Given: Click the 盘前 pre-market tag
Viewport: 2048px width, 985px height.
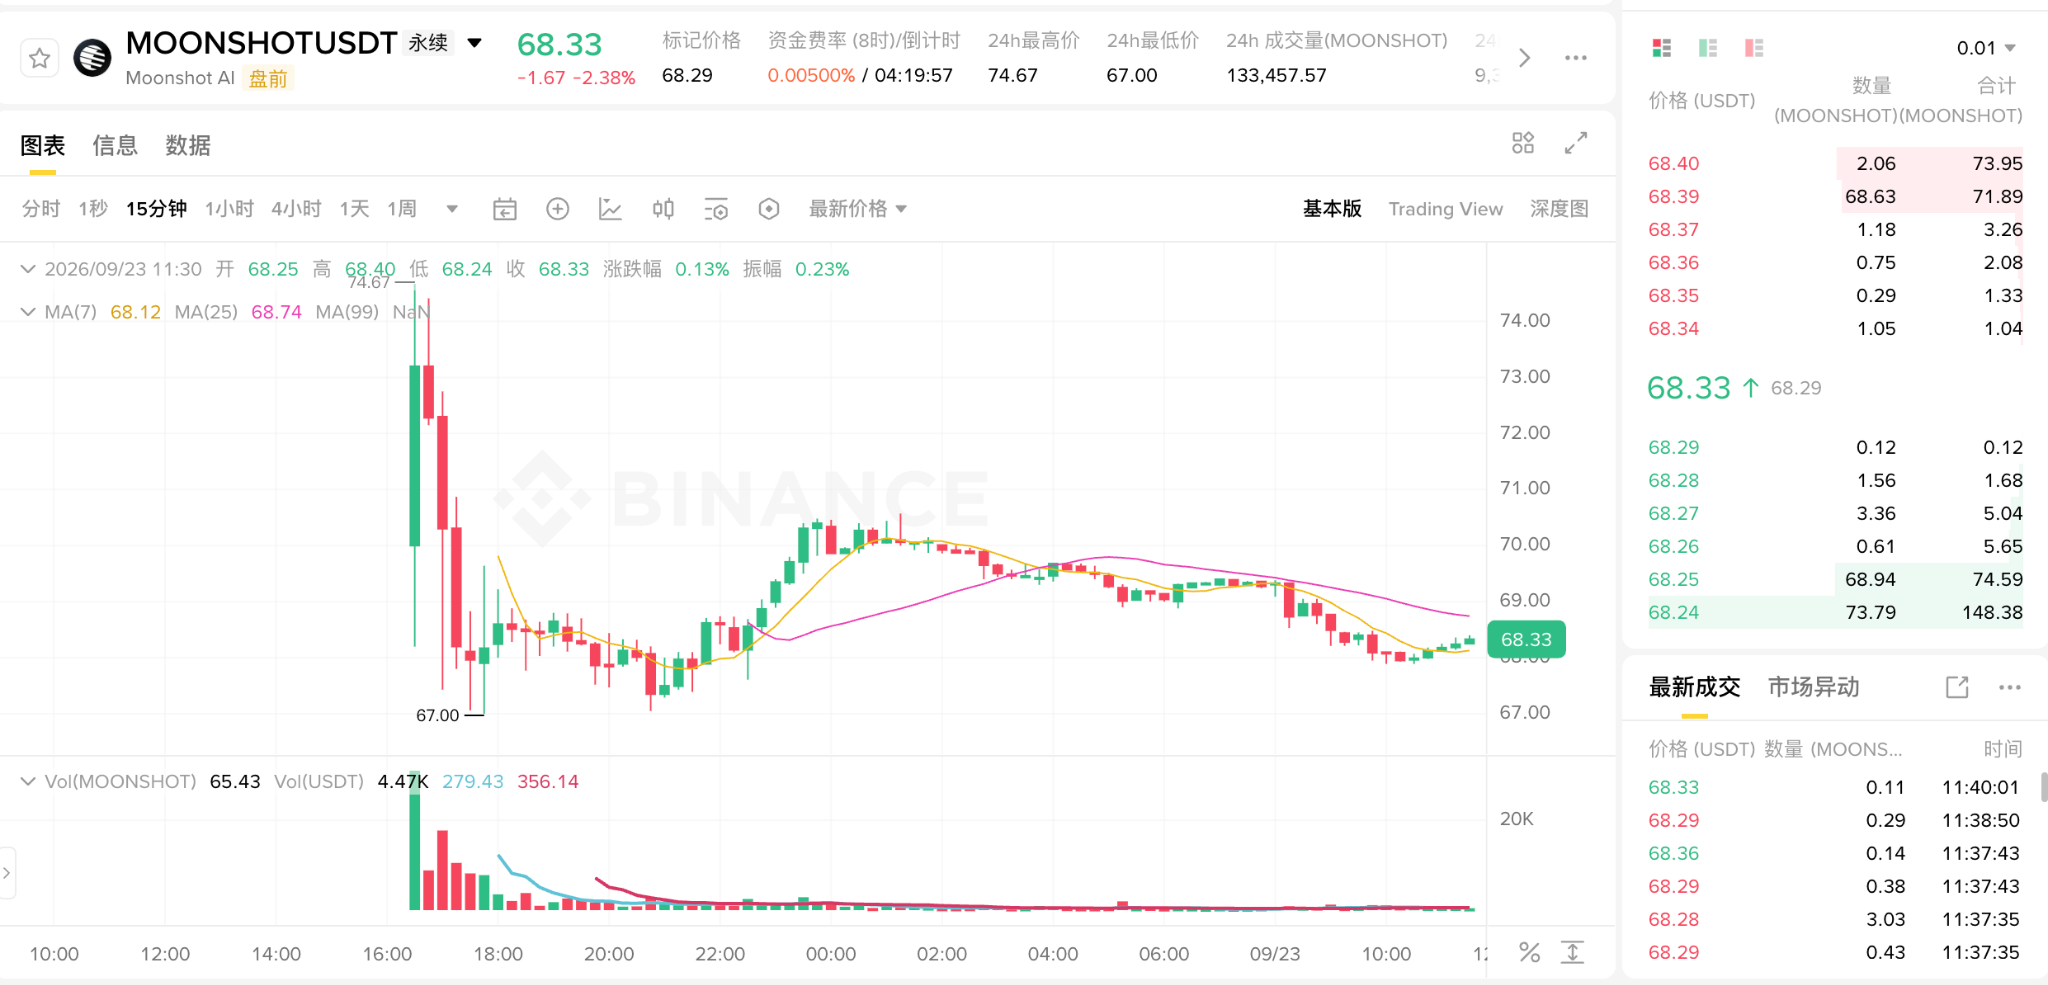Looking at the screenshot, I should tap(268, 79).
